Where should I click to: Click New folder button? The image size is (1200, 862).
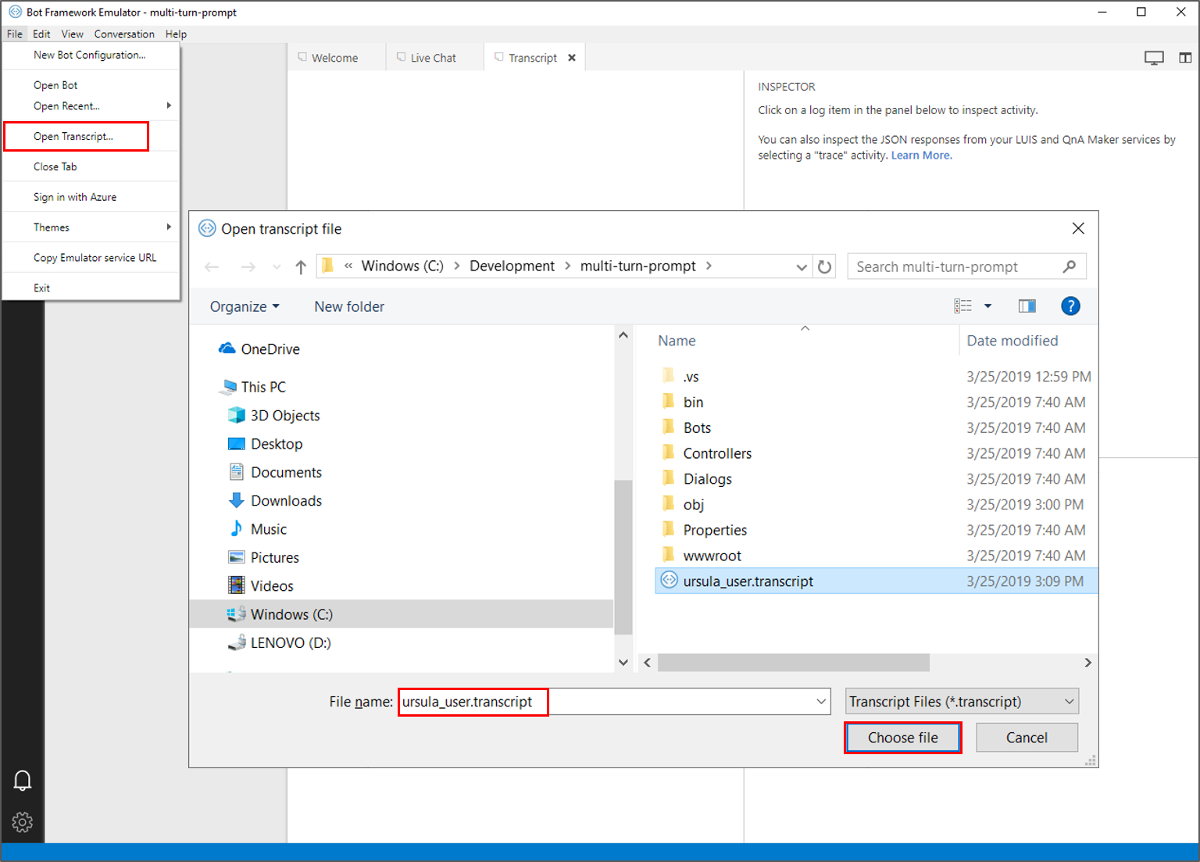tap(349, 307)
